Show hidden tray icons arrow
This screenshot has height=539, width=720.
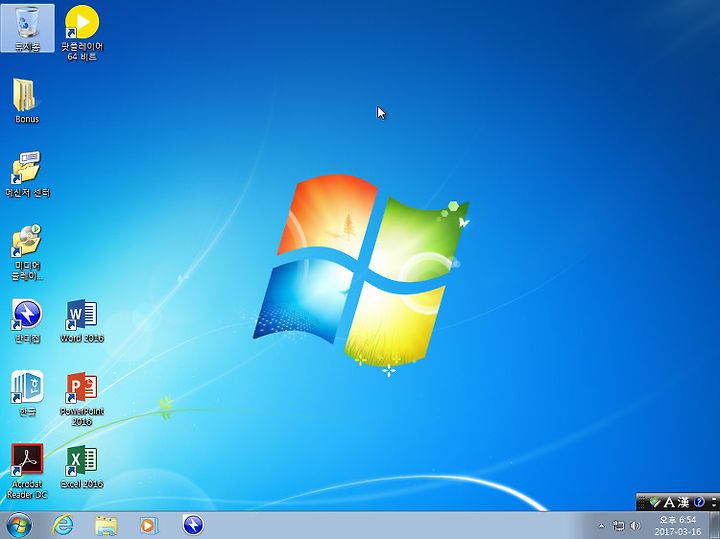601,526
